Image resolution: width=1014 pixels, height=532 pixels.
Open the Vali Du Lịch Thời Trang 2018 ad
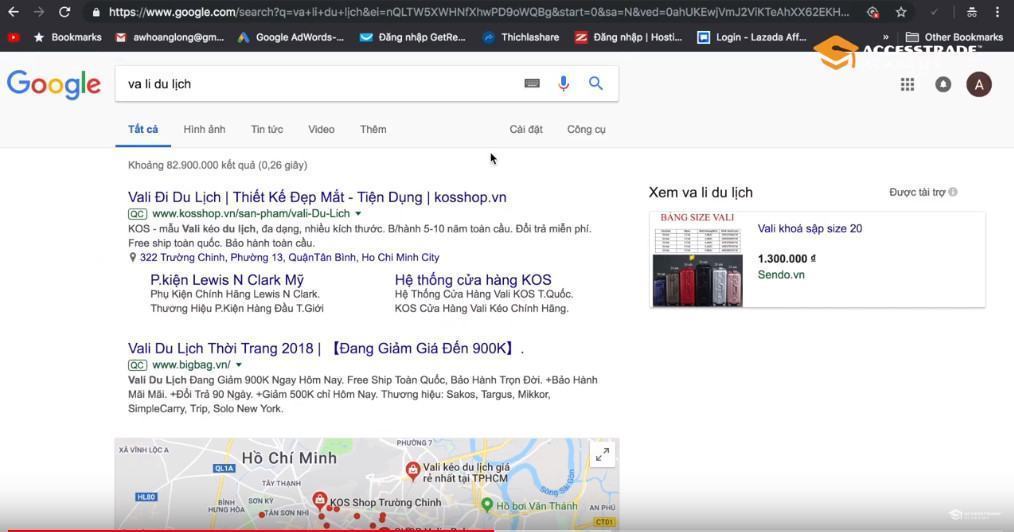click(x=326, y=348)
